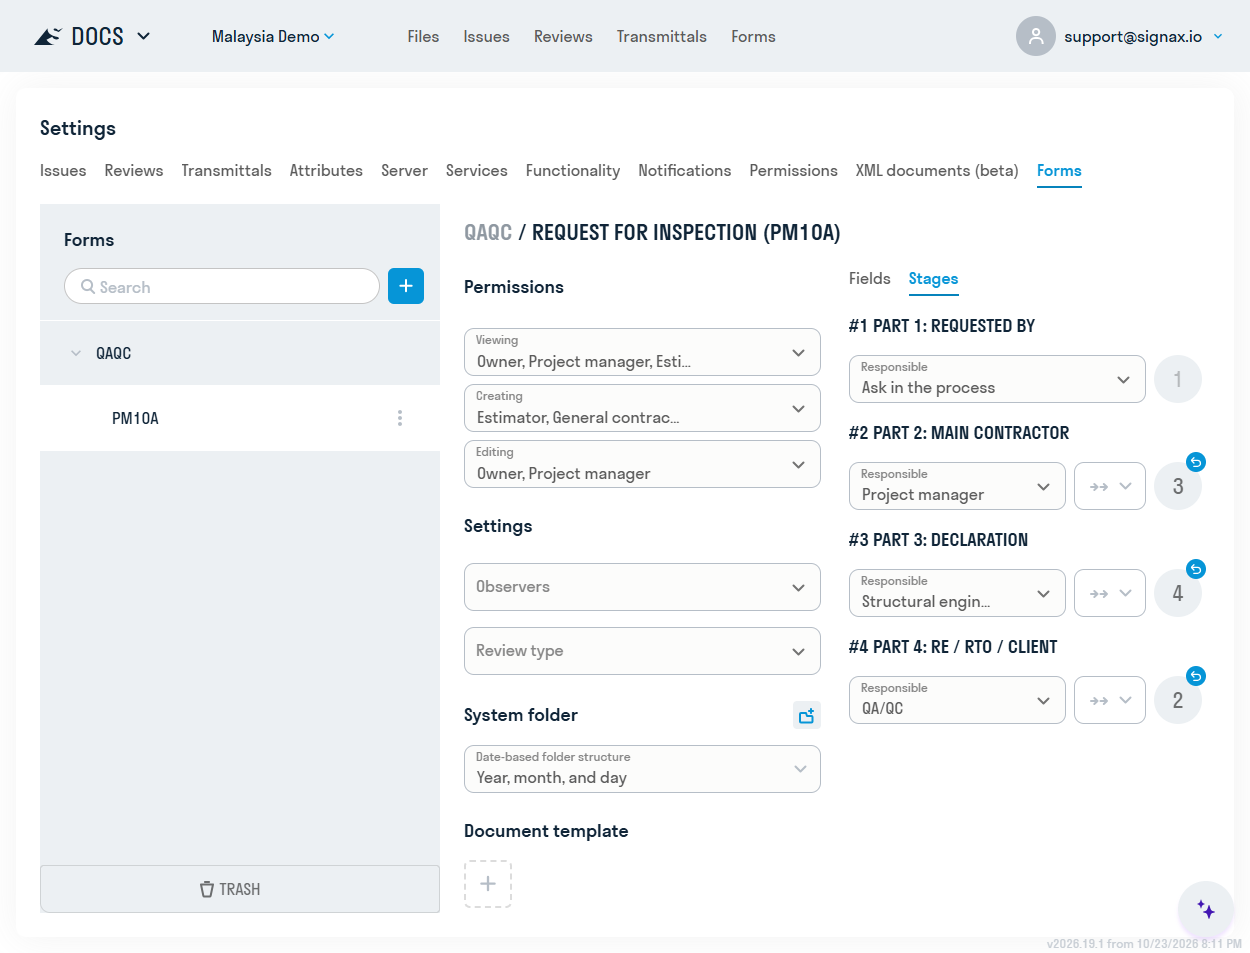Open Issues in top navigation
Viewport: 1250px width, 953px height.
tap(486, 36)
